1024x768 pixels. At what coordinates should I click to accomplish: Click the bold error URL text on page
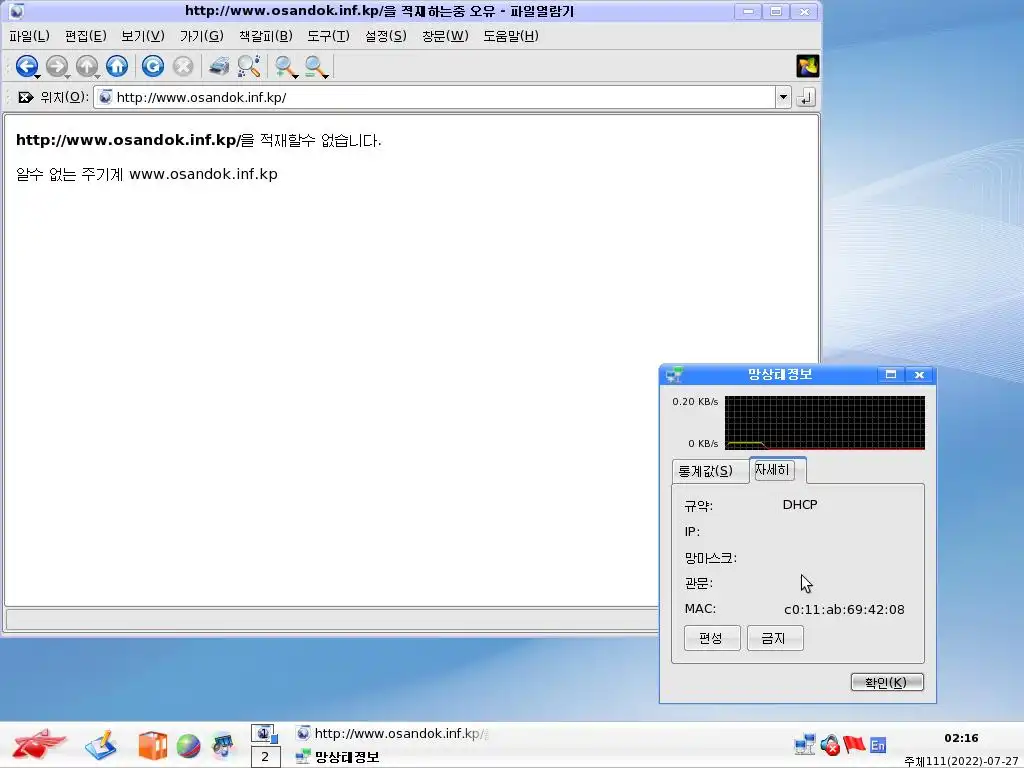128,140
